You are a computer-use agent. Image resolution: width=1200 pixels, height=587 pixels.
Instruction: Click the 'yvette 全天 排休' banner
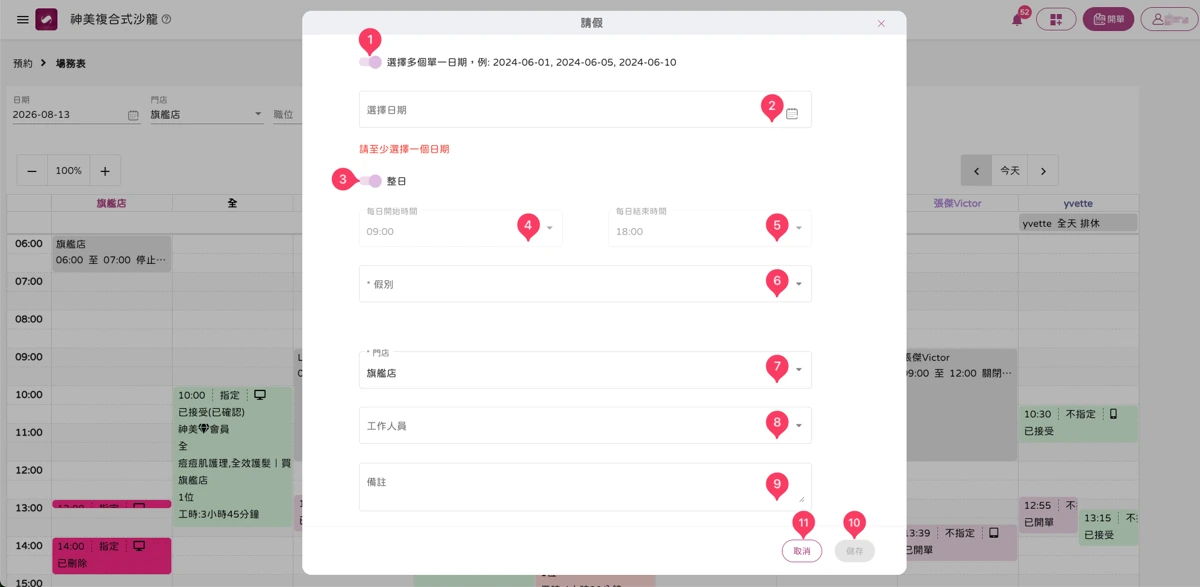point(1078,224)
